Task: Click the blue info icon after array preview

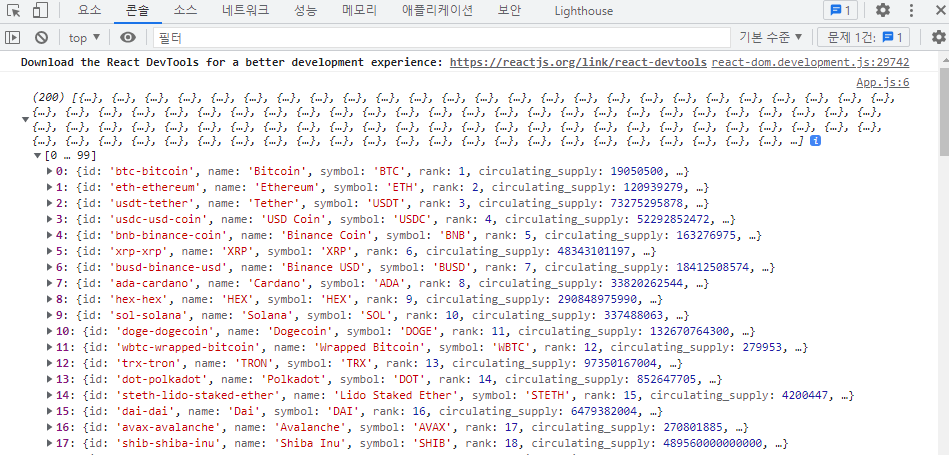Action: point(815,140)
